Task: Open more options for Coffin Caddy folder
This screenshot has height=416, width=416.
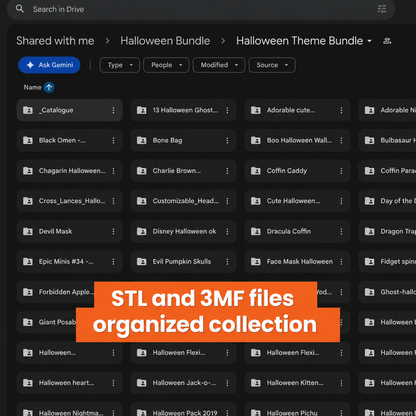Action: [x=341, y=171]
